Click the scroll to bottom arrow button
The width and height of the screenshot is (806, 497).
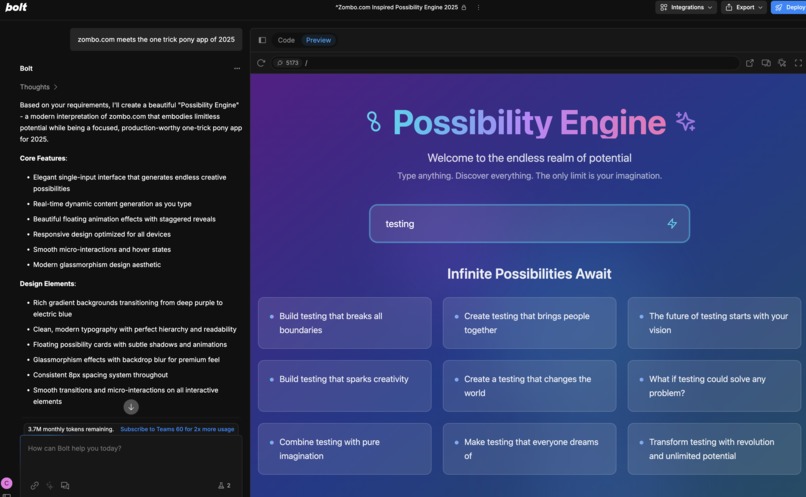(131, 407)
